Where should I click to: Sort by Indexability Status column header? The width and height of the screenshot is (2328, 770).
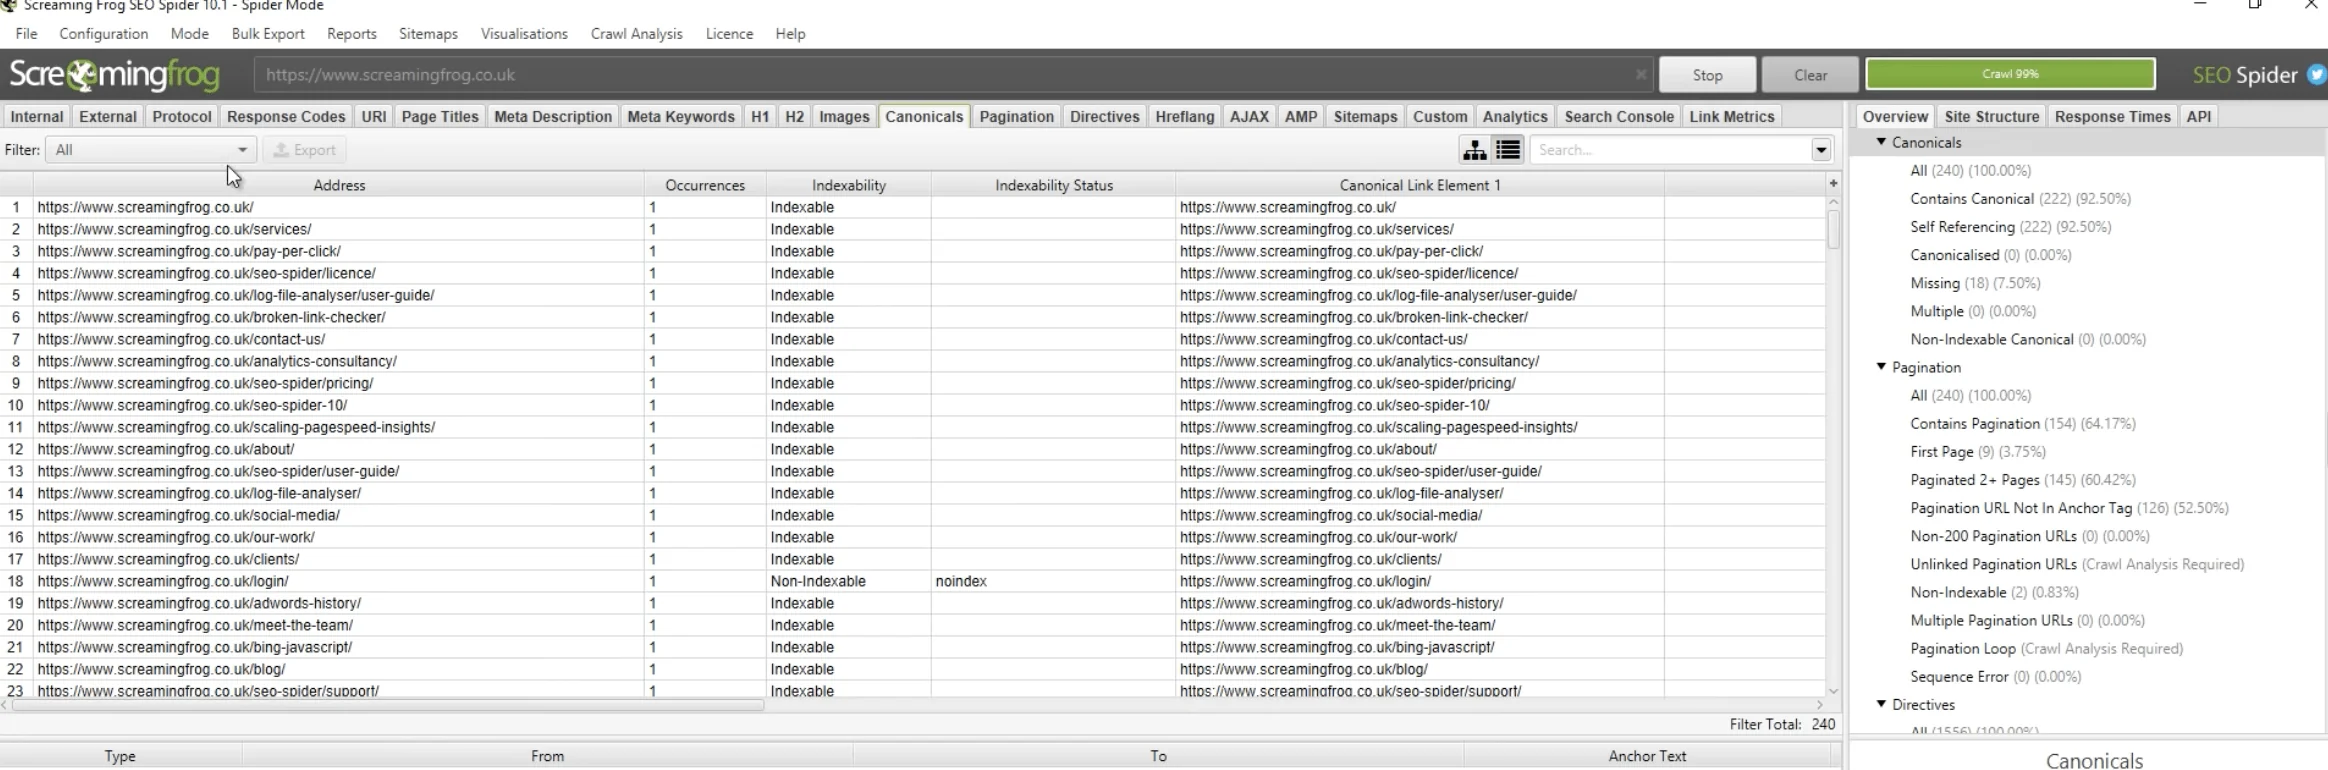(1053, 185)
